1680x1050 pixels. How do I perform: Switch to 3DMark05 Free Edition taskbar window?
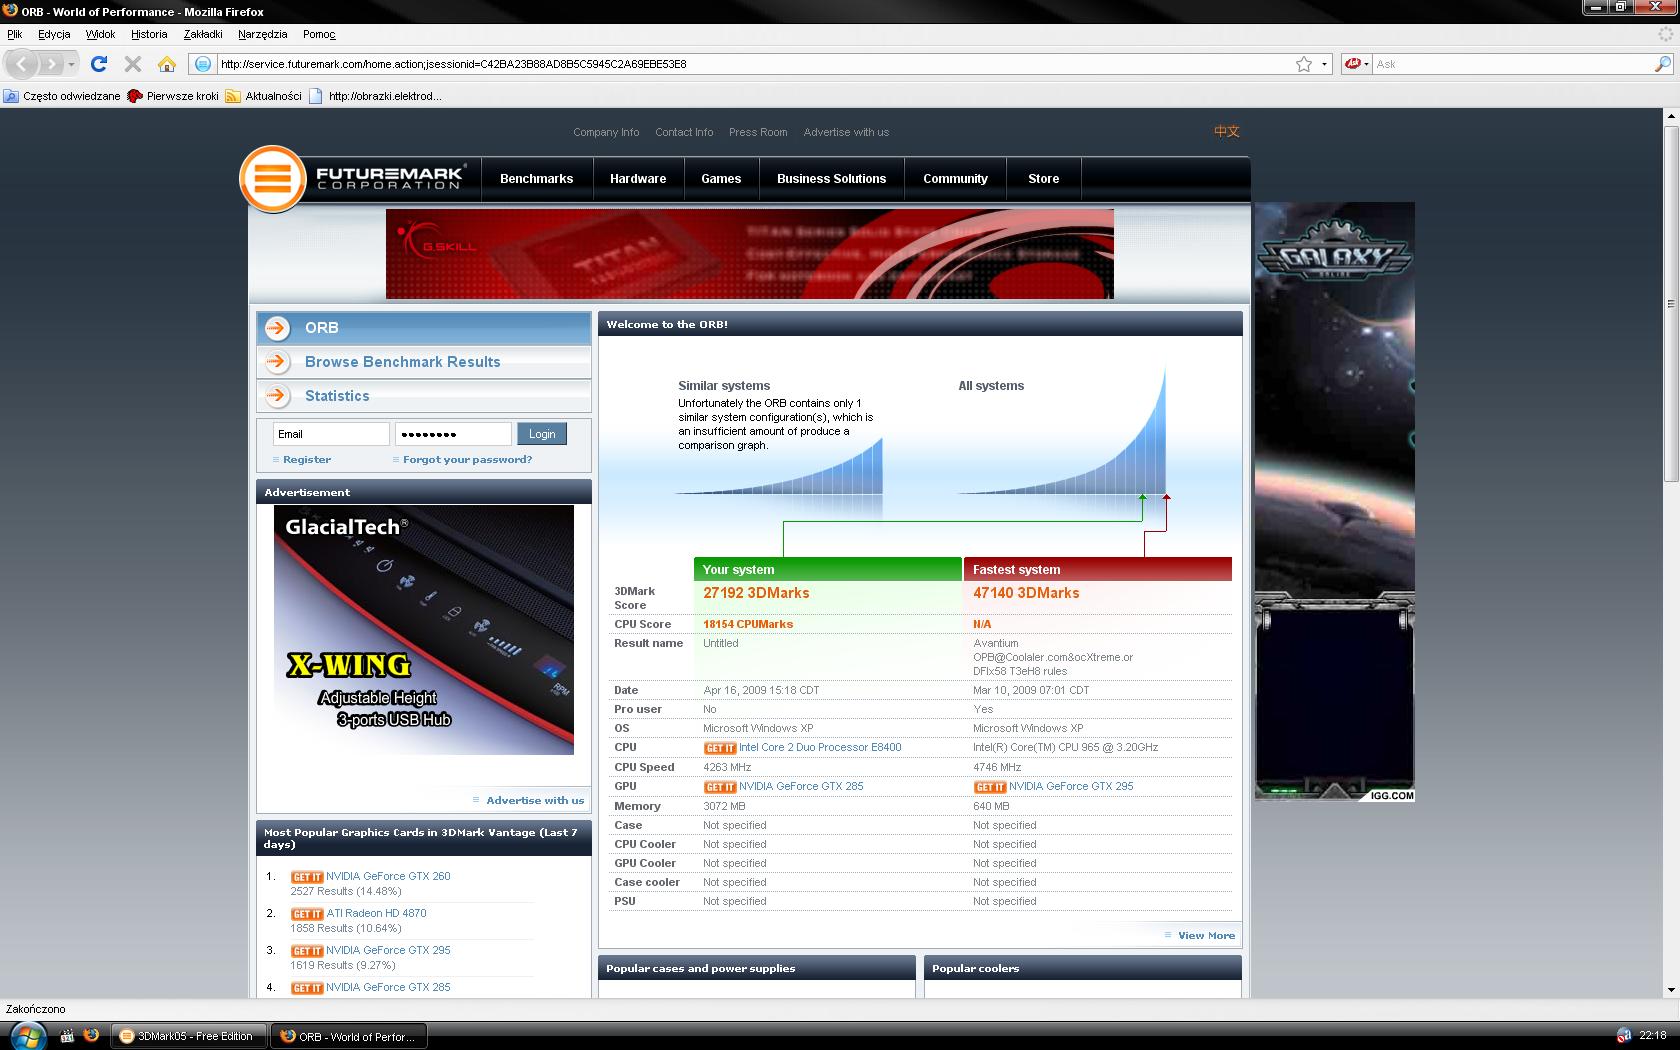click(x=189, y=1036)
